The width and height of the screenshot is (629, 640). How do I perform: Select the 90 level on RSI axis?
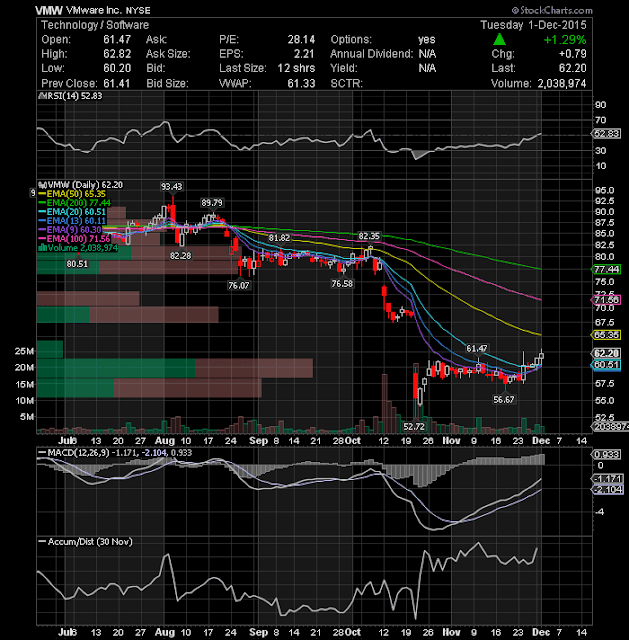click(600, 105)
